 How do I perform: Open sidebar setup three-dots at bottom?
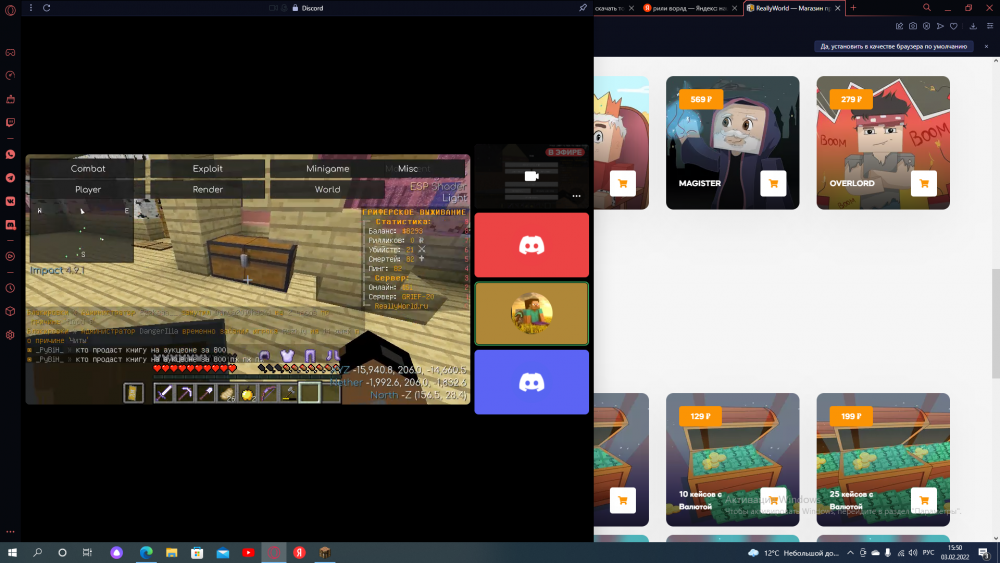tap(10, 531)
